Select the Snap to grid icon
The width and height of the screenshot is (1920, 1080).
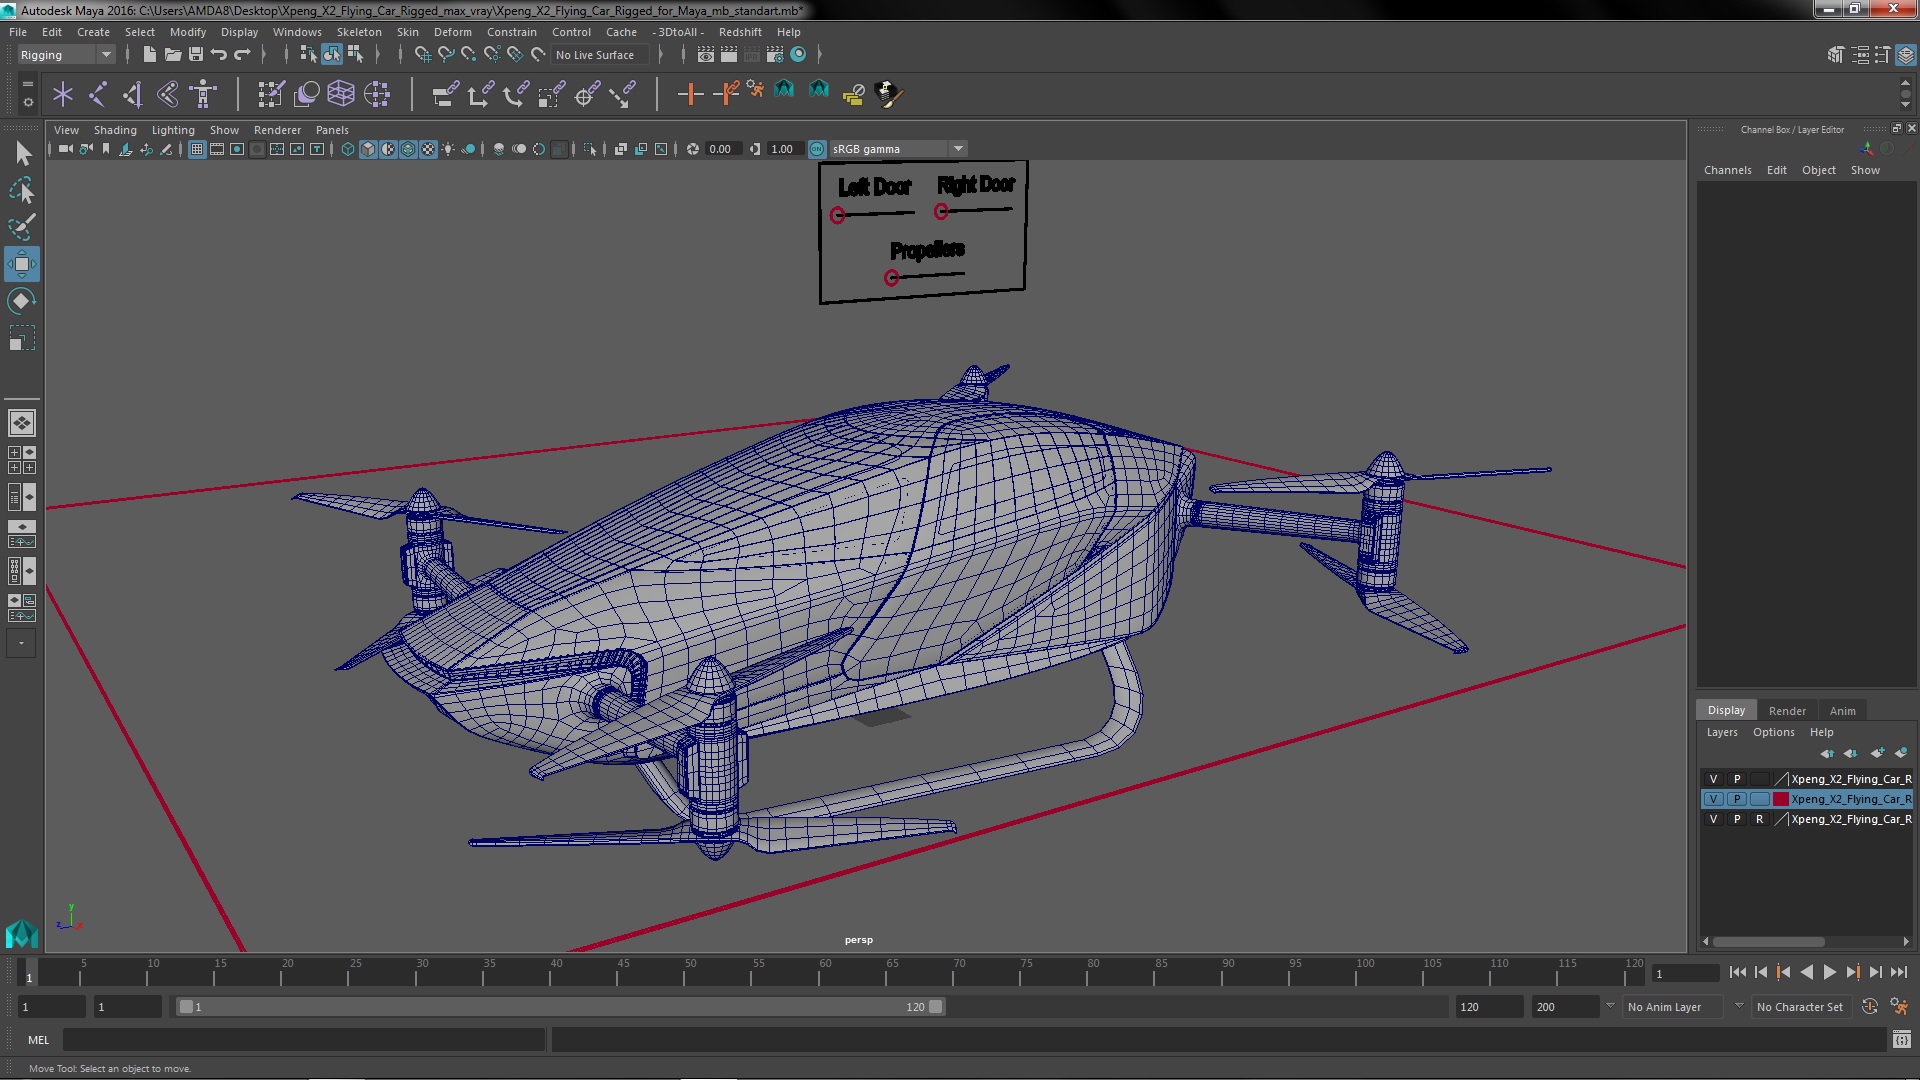click(x=421, y=54)
